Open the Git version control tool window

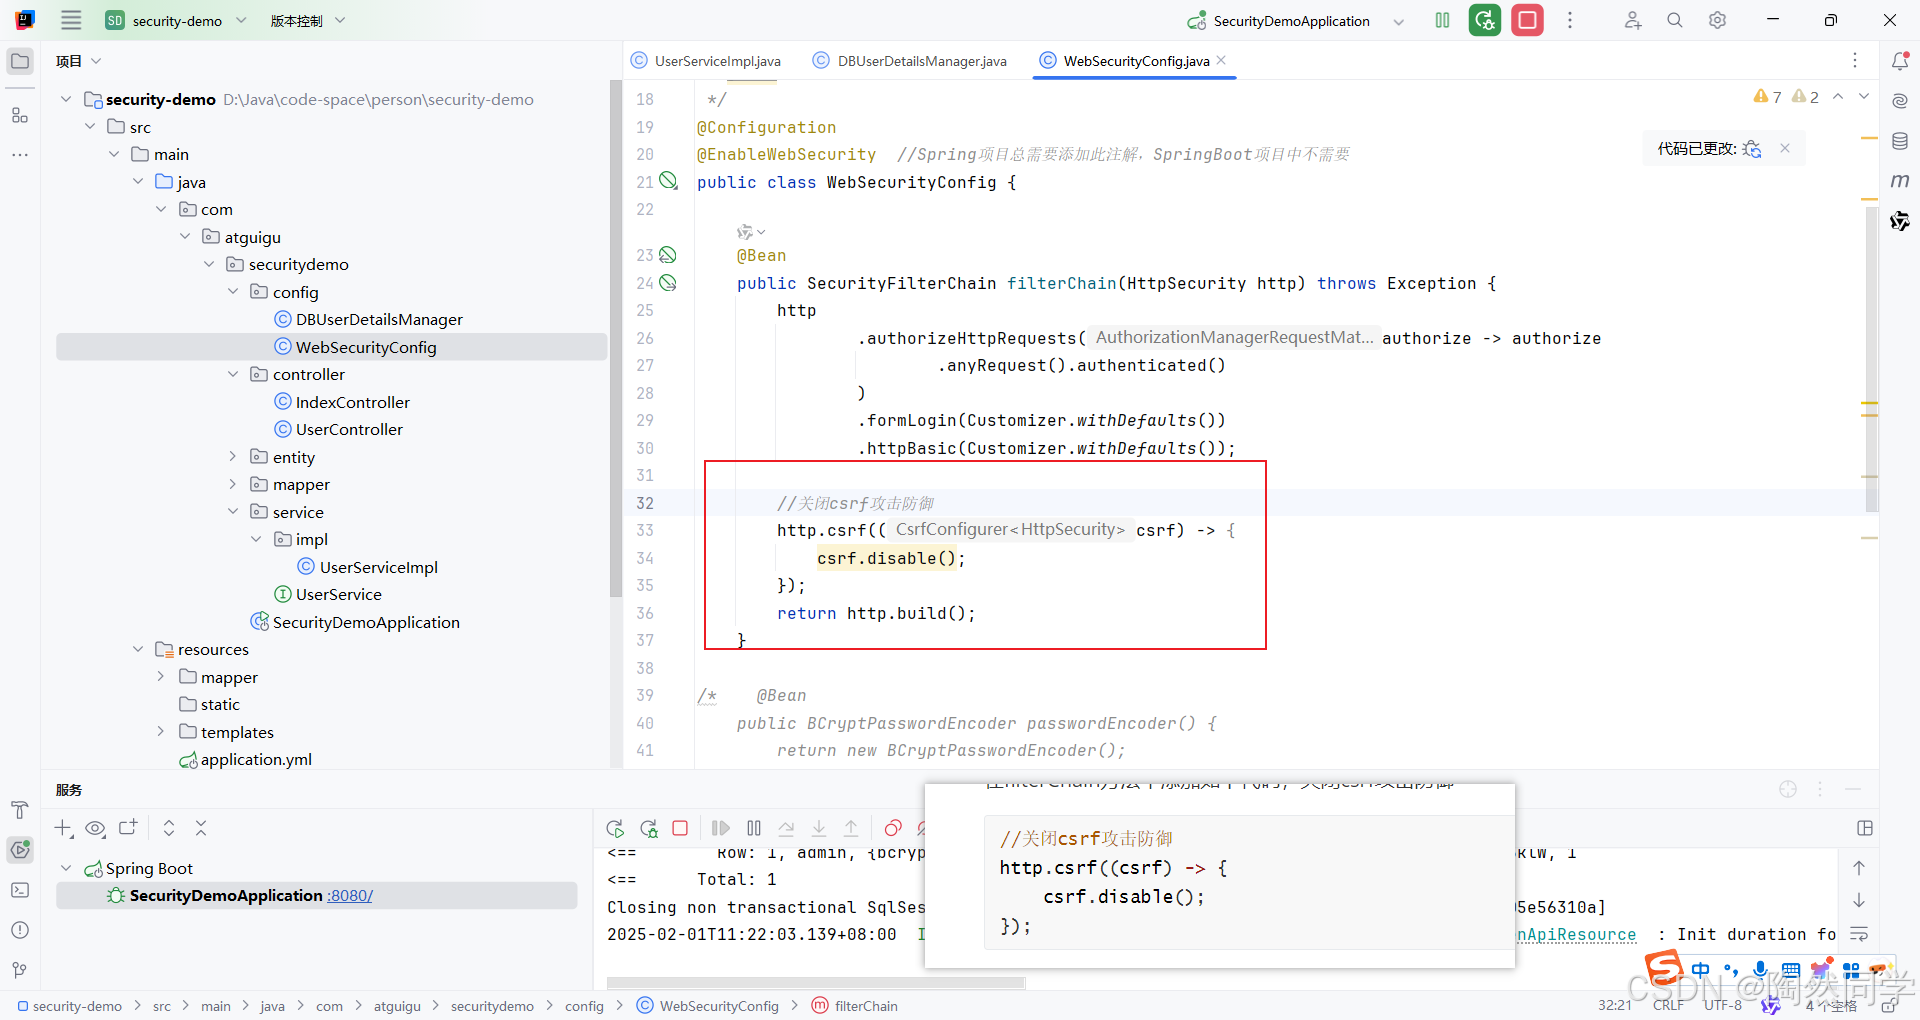[x=19, y=968]
